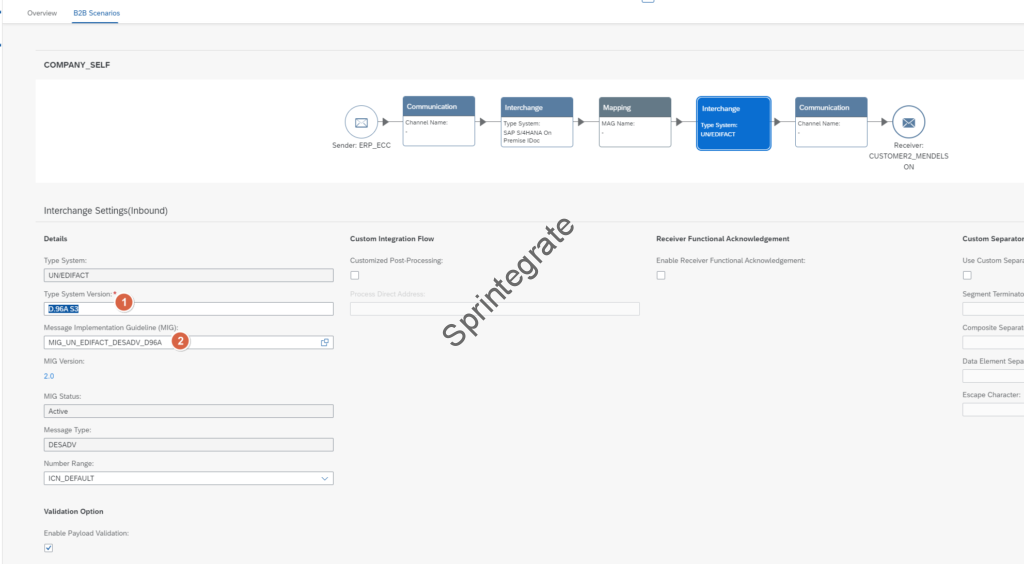Click the Message Implementation Guideline field

[x=180, y=342]
